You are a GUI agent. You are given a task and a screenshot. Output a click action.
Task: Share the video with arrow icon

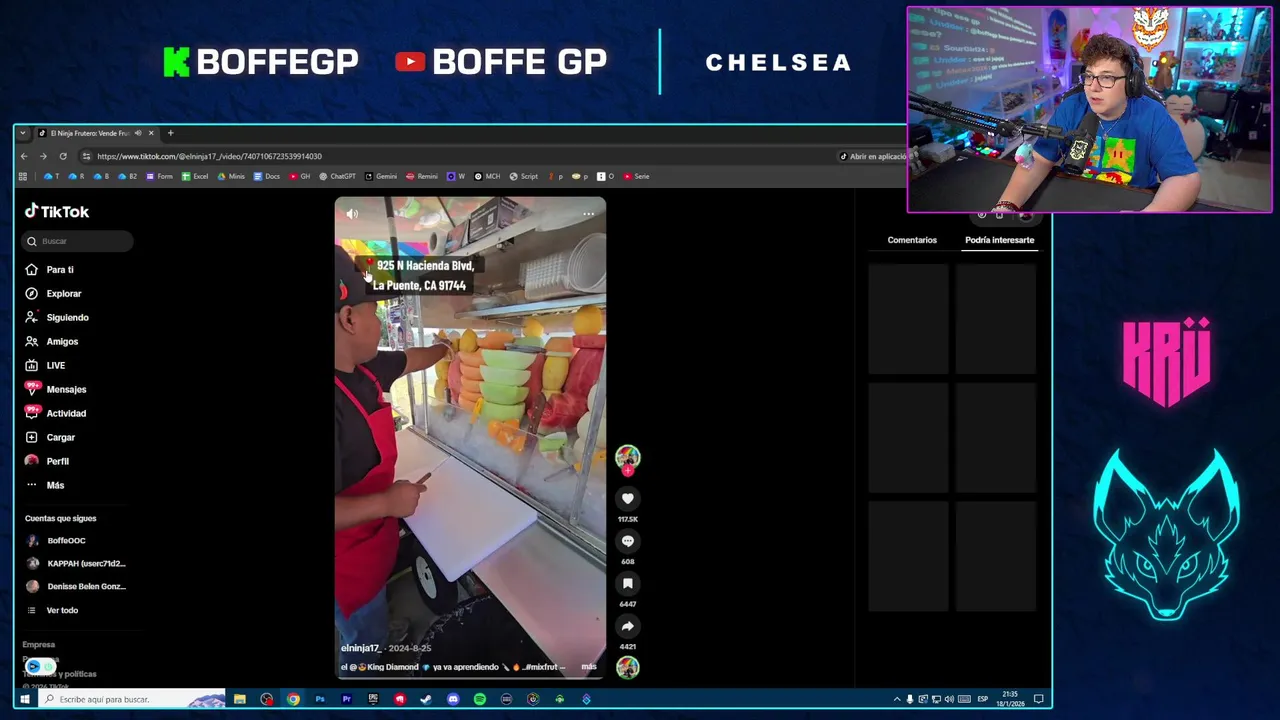coord(627,626)
